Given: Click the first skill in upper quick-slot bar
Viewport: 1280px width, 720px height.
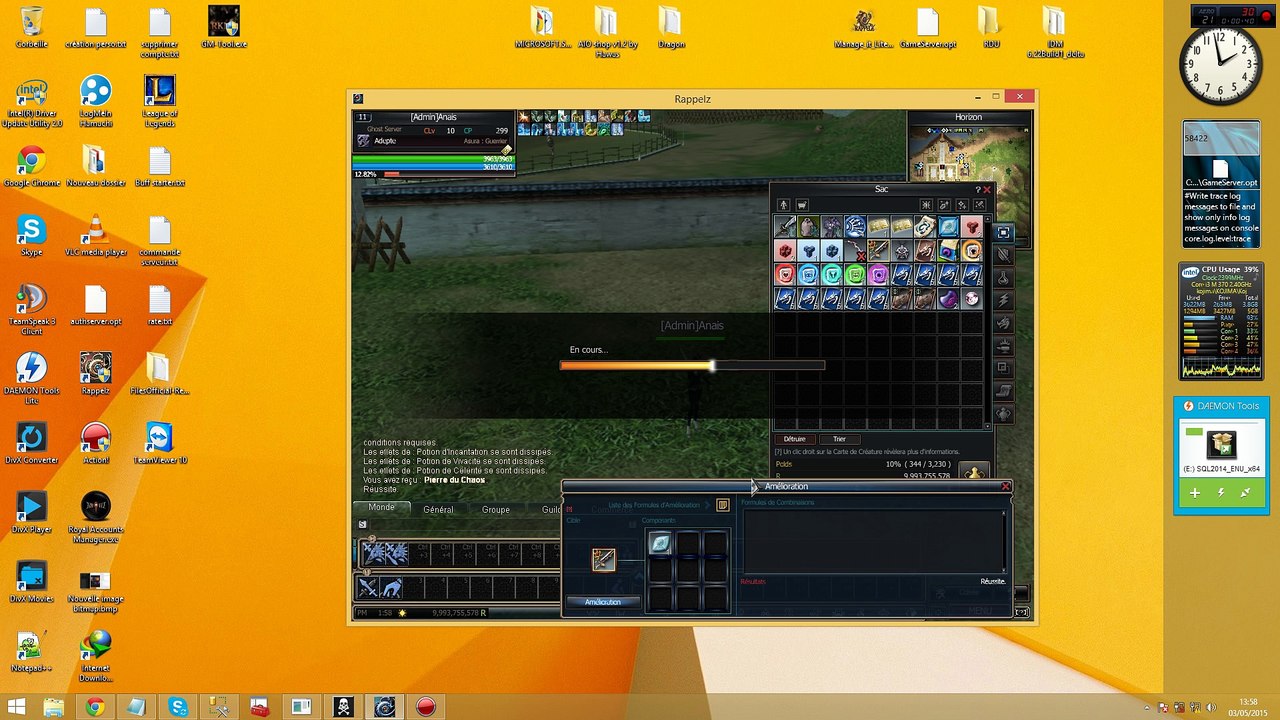Looking at the screenshot, I should pos(373,553).
